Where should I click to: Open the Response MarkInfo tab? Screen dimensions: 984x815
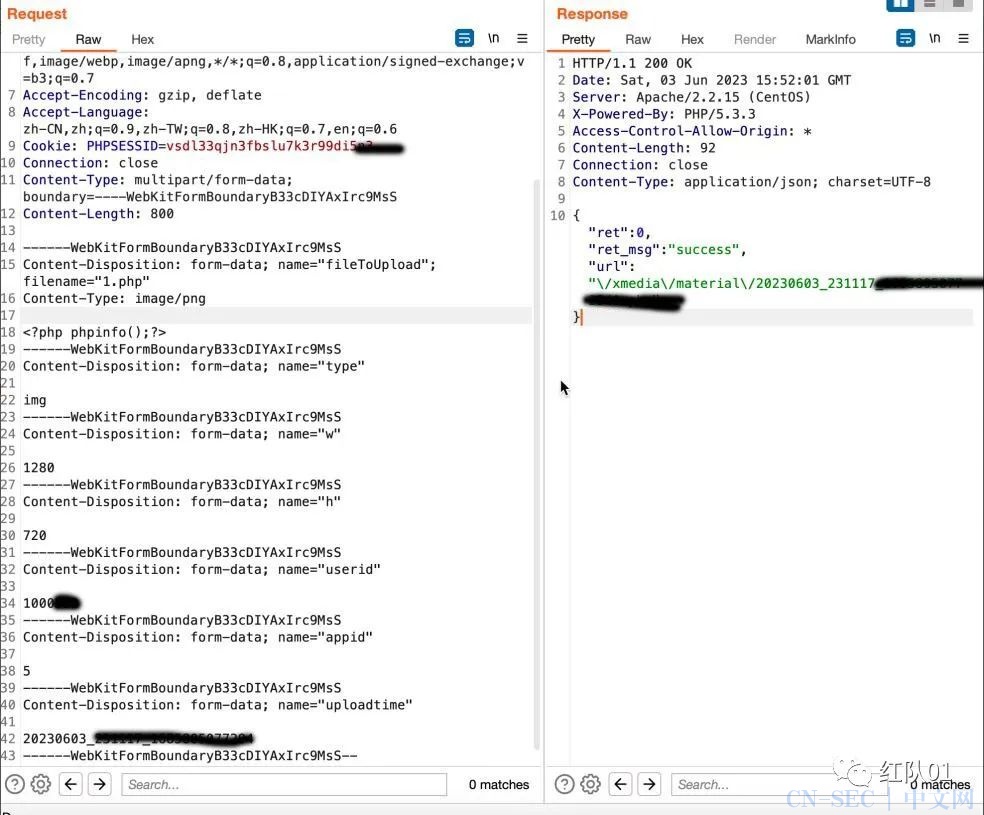(830, 40)
